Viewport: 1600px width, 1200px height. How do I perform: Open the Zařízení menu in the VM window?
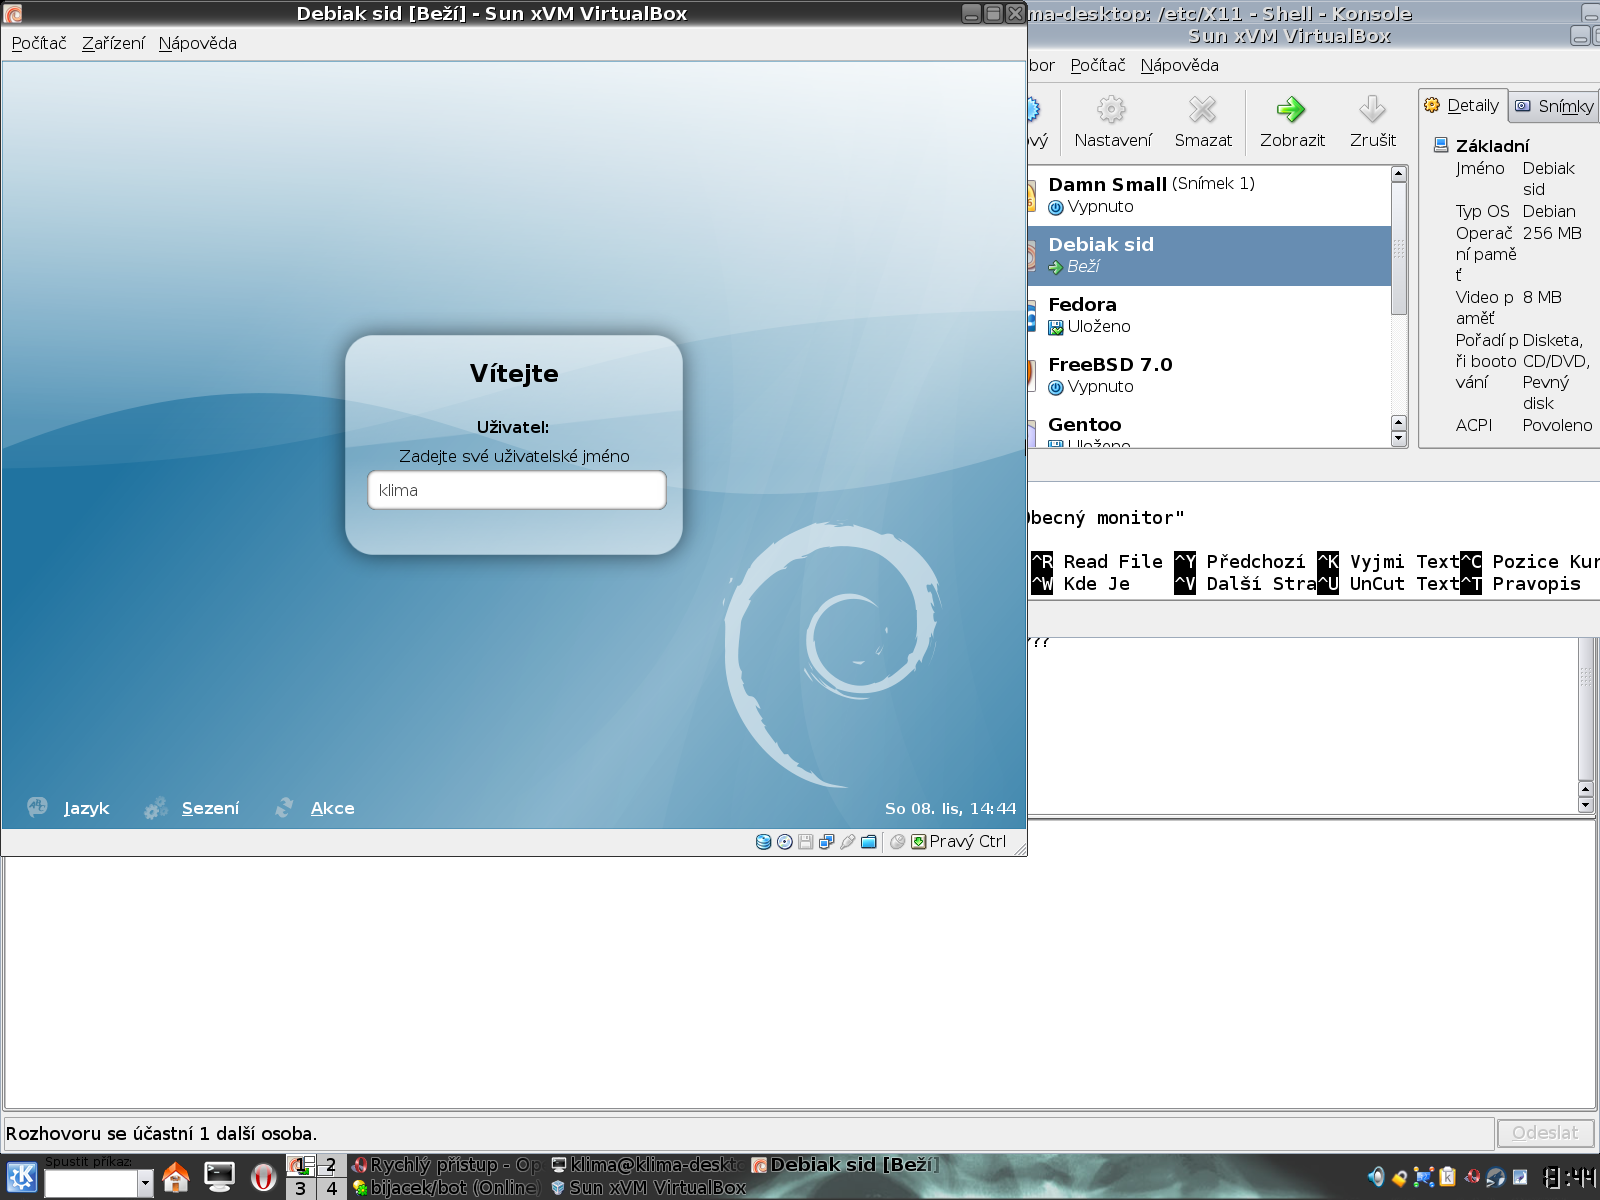click(113, 43)
